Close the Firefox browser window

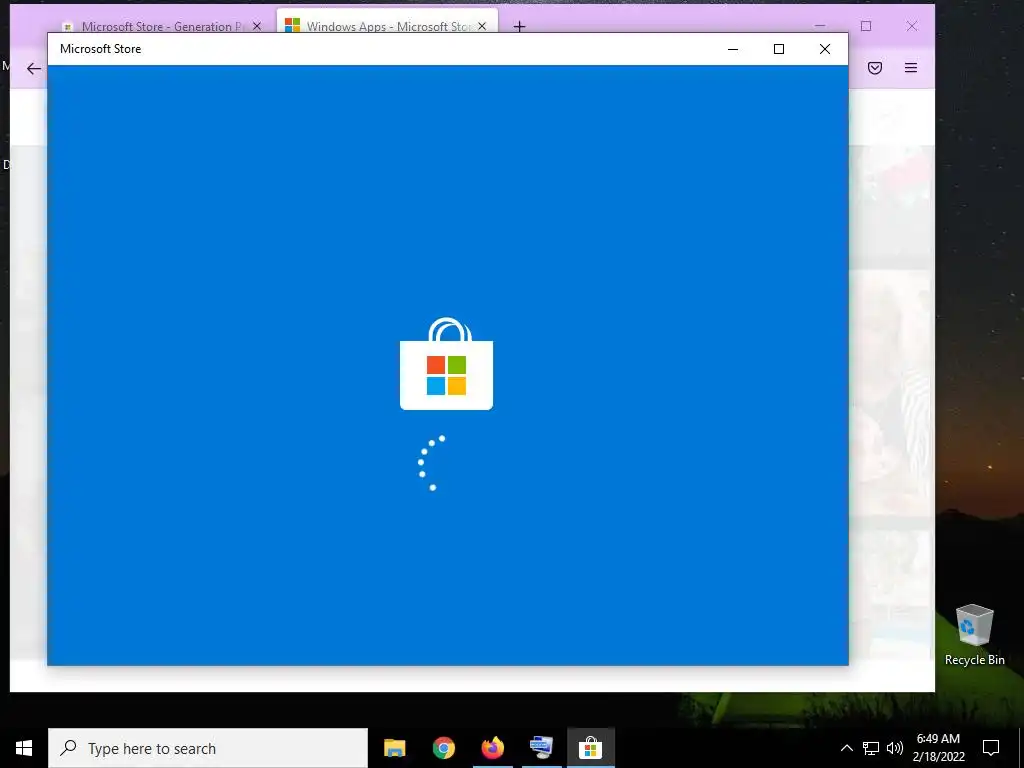pyautogui.click(x=912, y=26)
